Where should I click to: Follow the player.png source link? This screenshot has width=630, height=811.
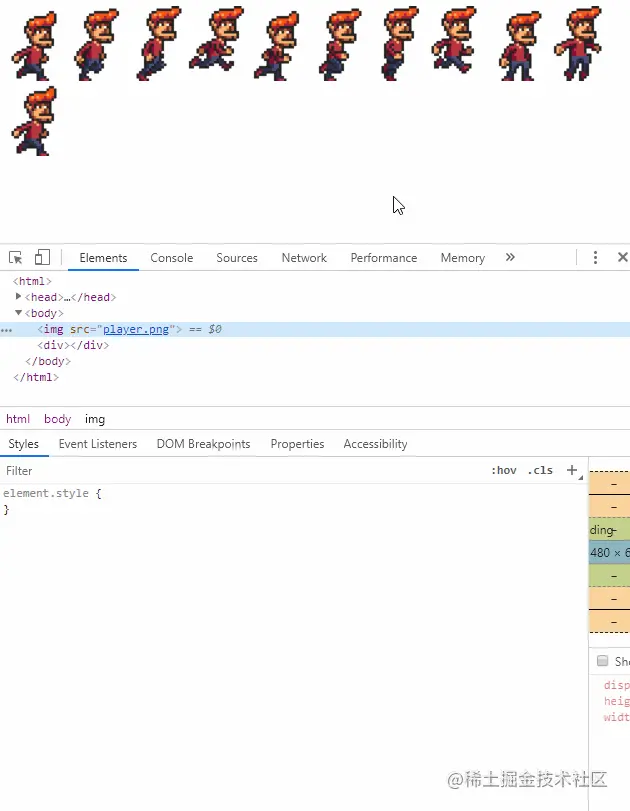click(136, 329)
